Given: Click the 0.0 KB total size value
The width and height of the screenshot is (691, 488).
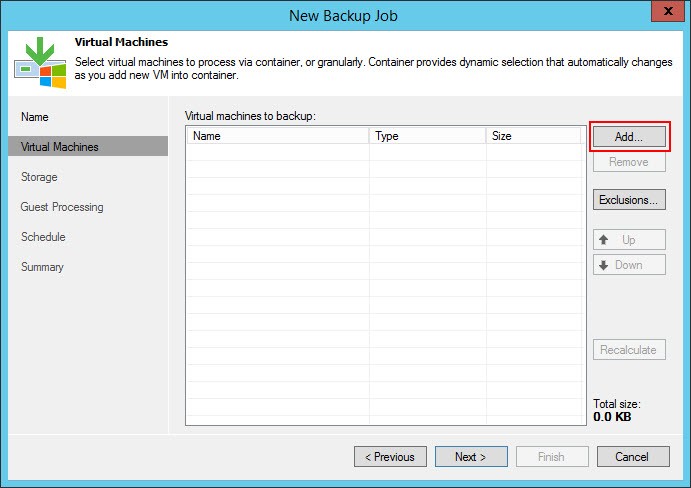Looking at the screenshot, I should pos(612,417).
